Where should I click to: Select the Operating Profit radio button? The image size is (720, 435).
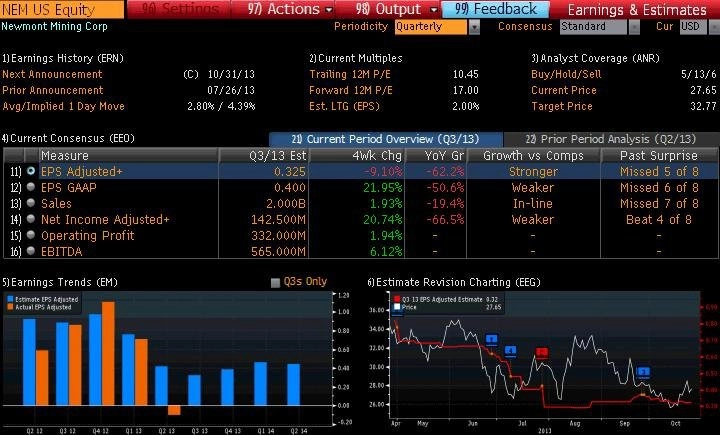[31, 235]
